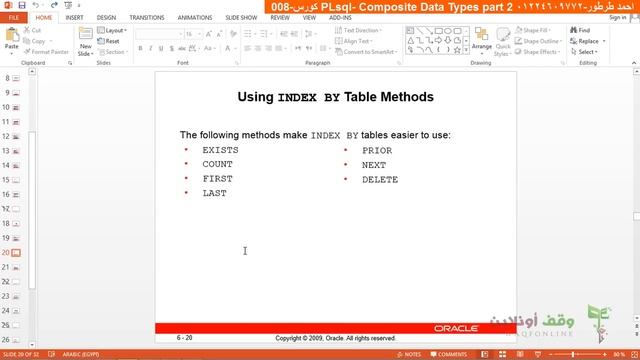640x360 pixels.
Task: Click the Redo icon in title bar
Action: click(54, 5)
